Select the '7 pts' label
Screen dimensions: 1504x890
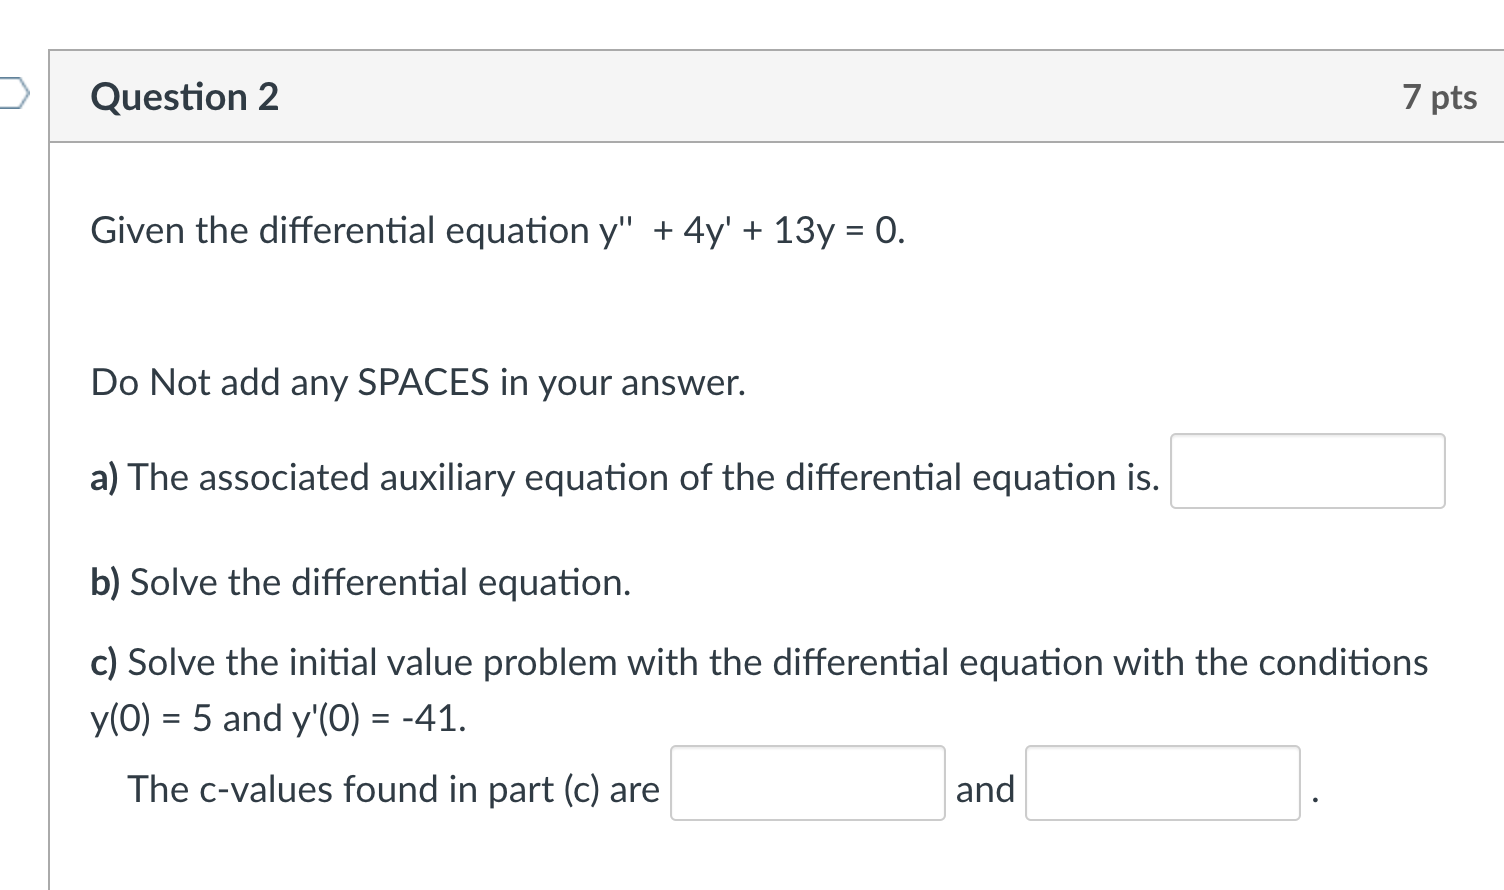[1440, 96]
